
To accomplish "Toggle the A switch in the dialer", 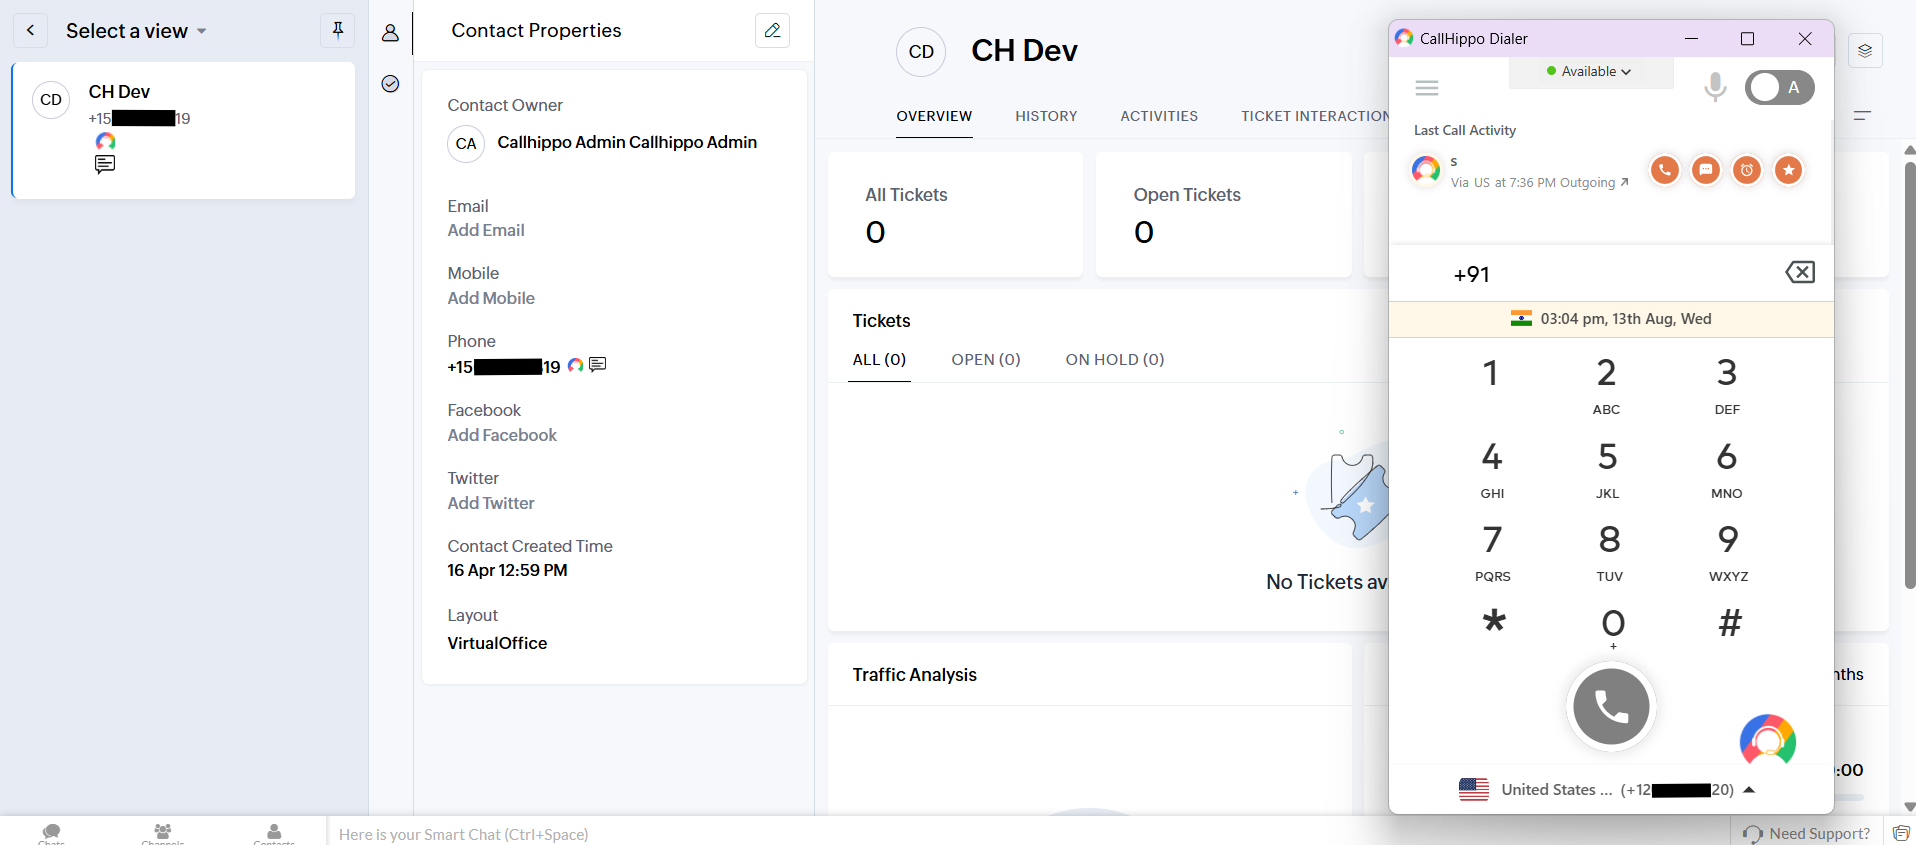I will click(1780, 88).
